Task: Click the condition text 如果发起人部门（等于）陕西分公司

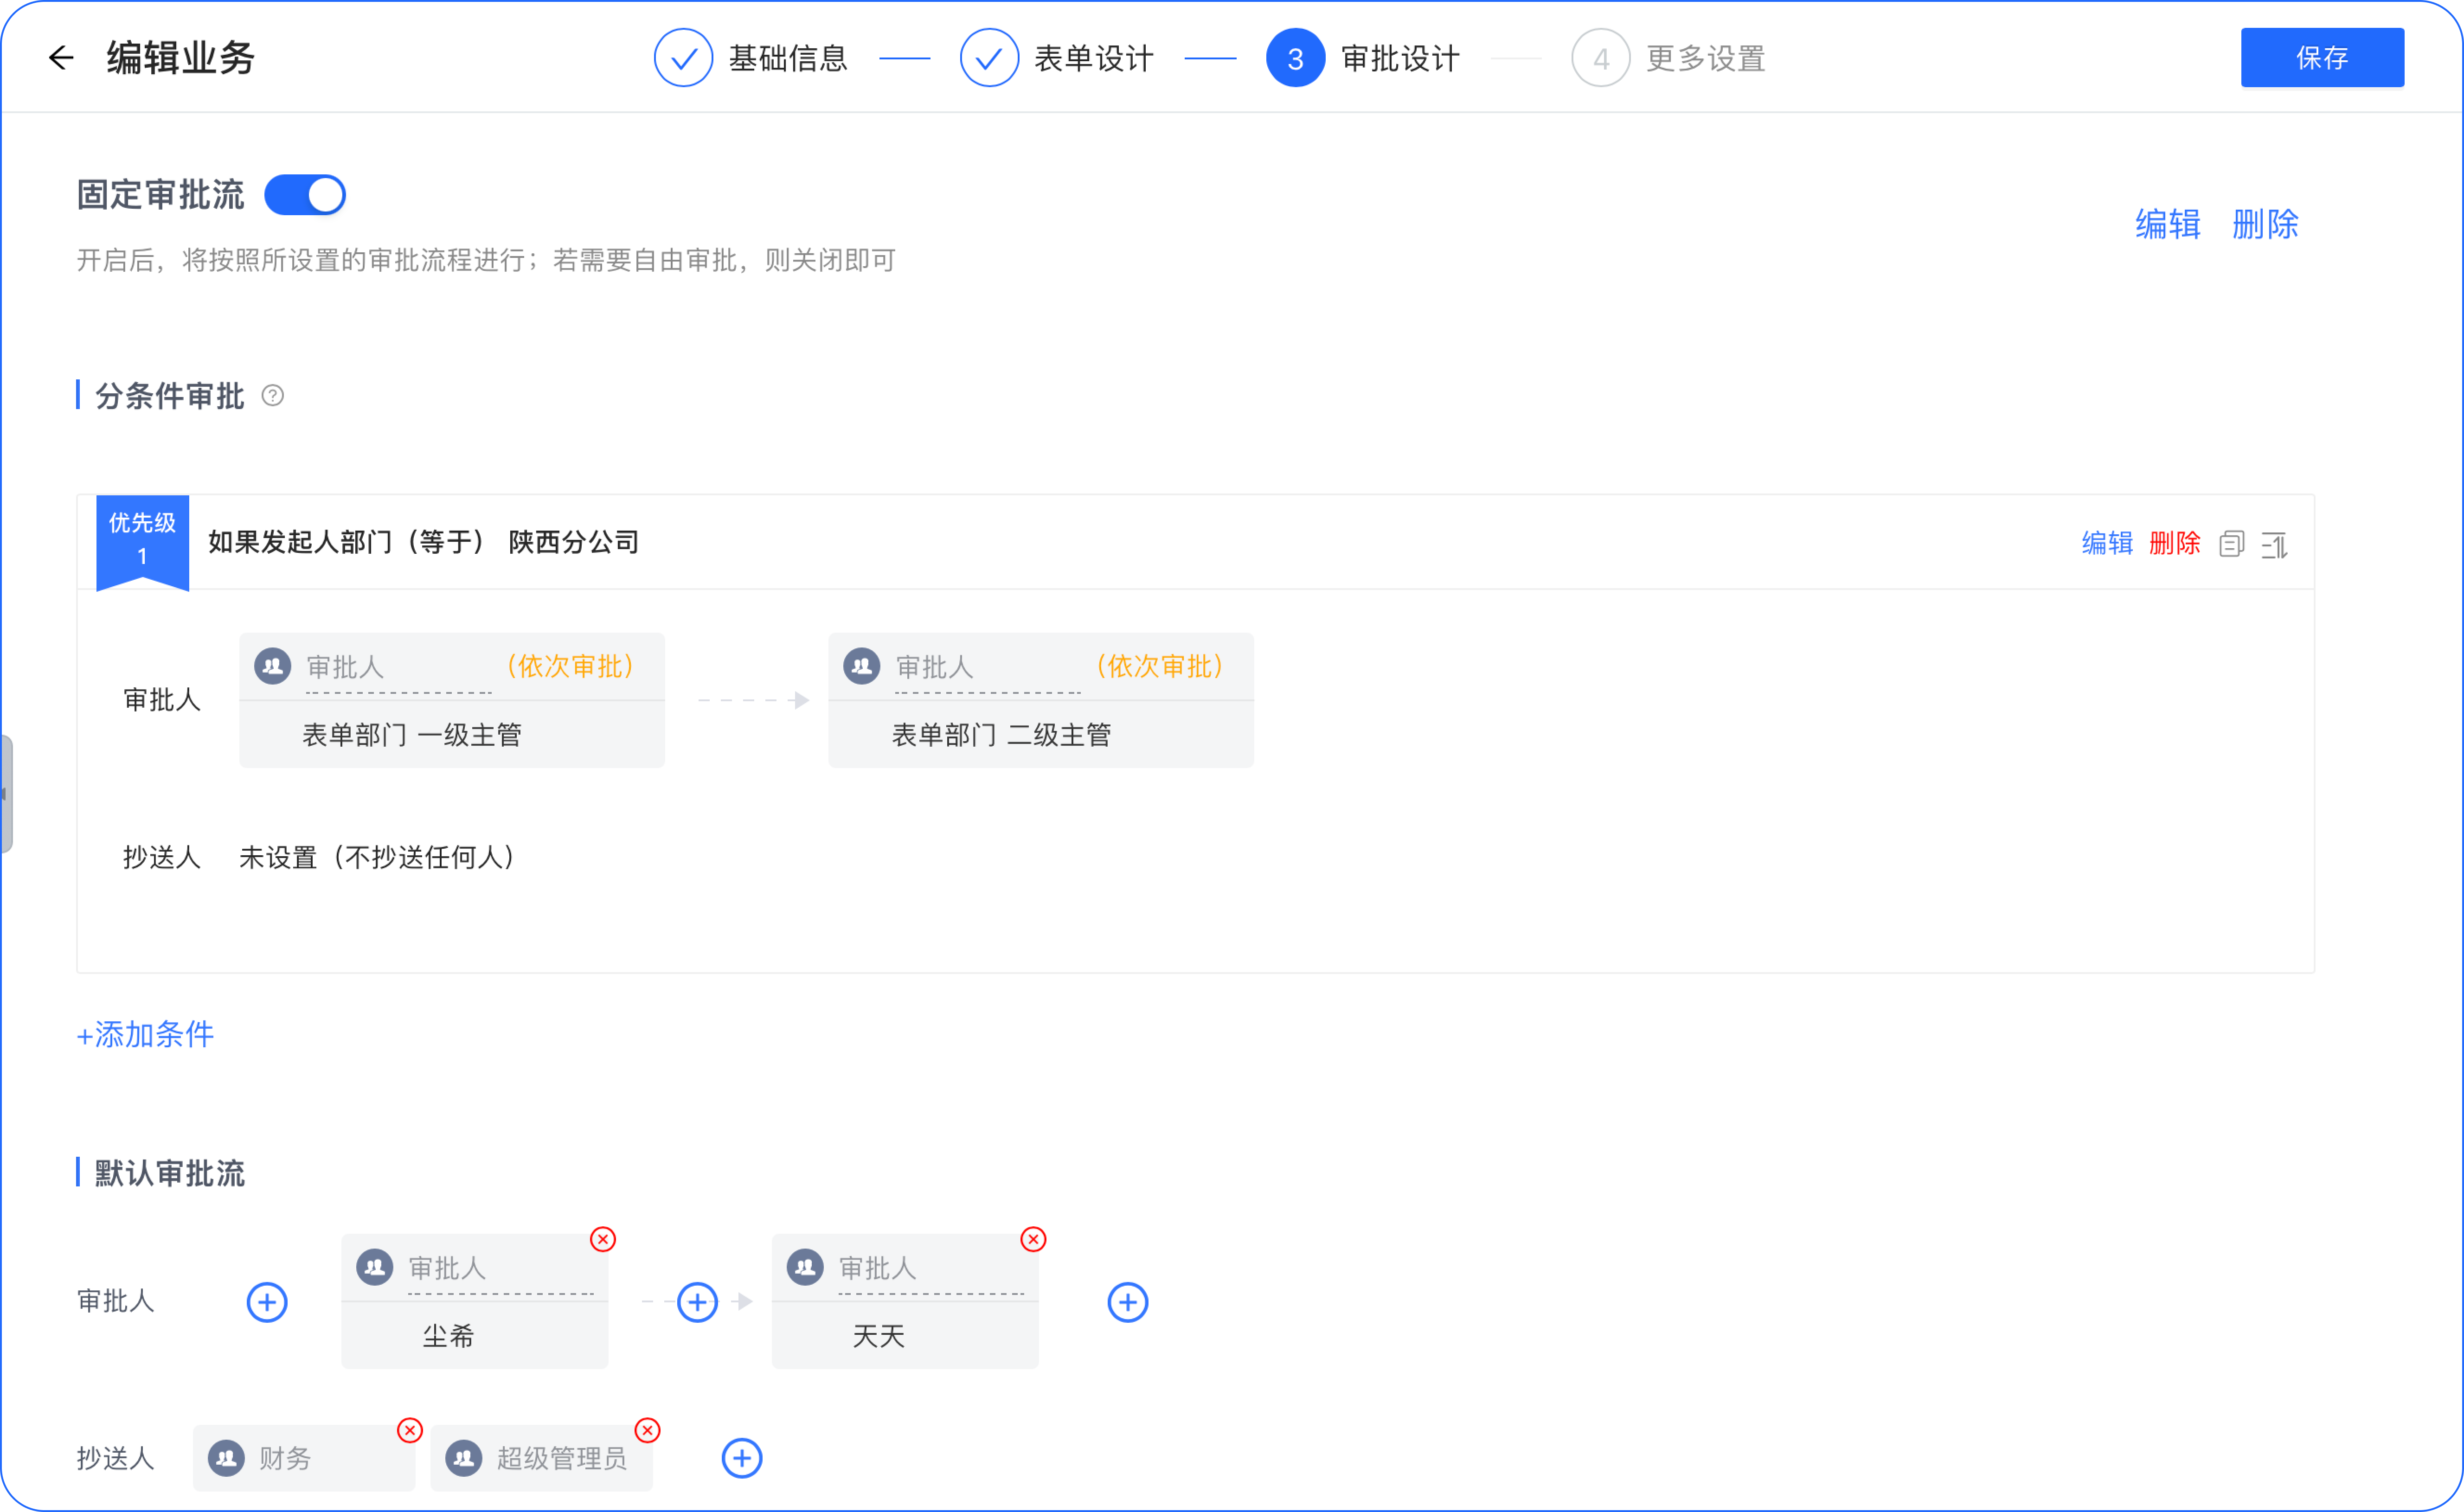Action: (x=423, y=542)
